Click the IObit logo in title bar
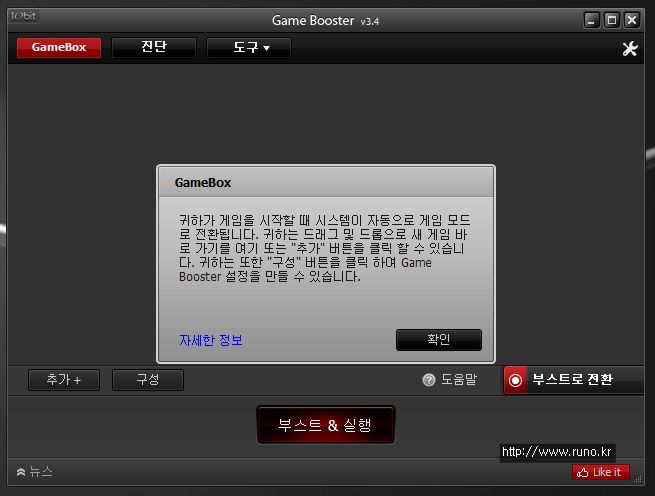655x496 pixels. (23, 16)
